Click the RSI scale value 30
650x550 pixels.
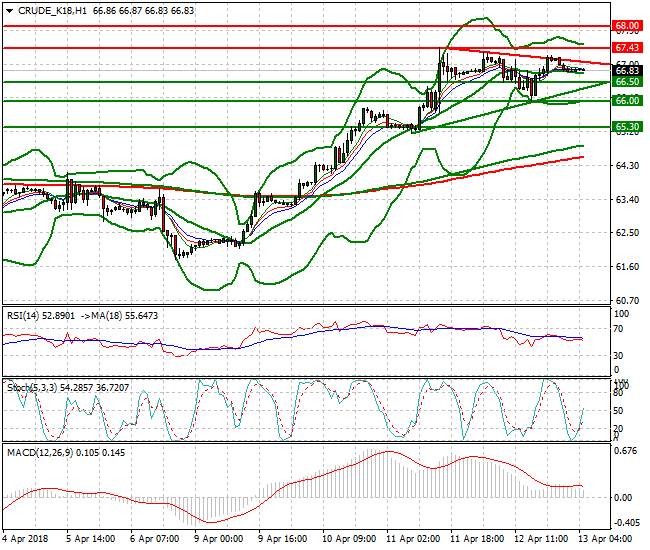618,356
